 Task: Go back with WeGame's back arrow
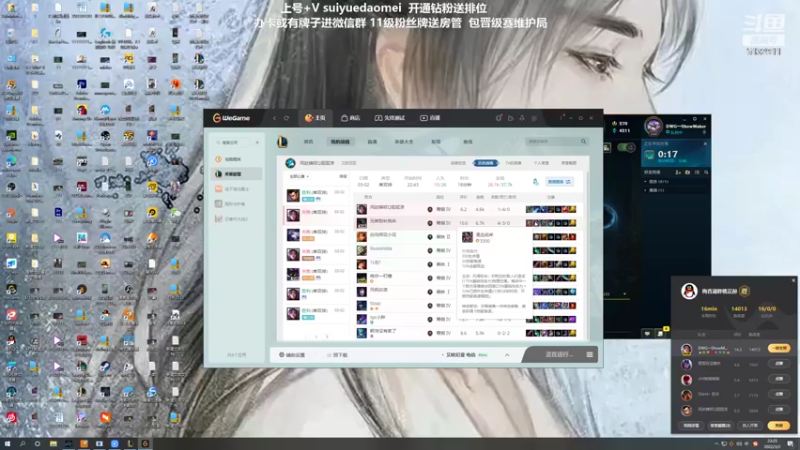pyautogui.click(x=274, y=118)
